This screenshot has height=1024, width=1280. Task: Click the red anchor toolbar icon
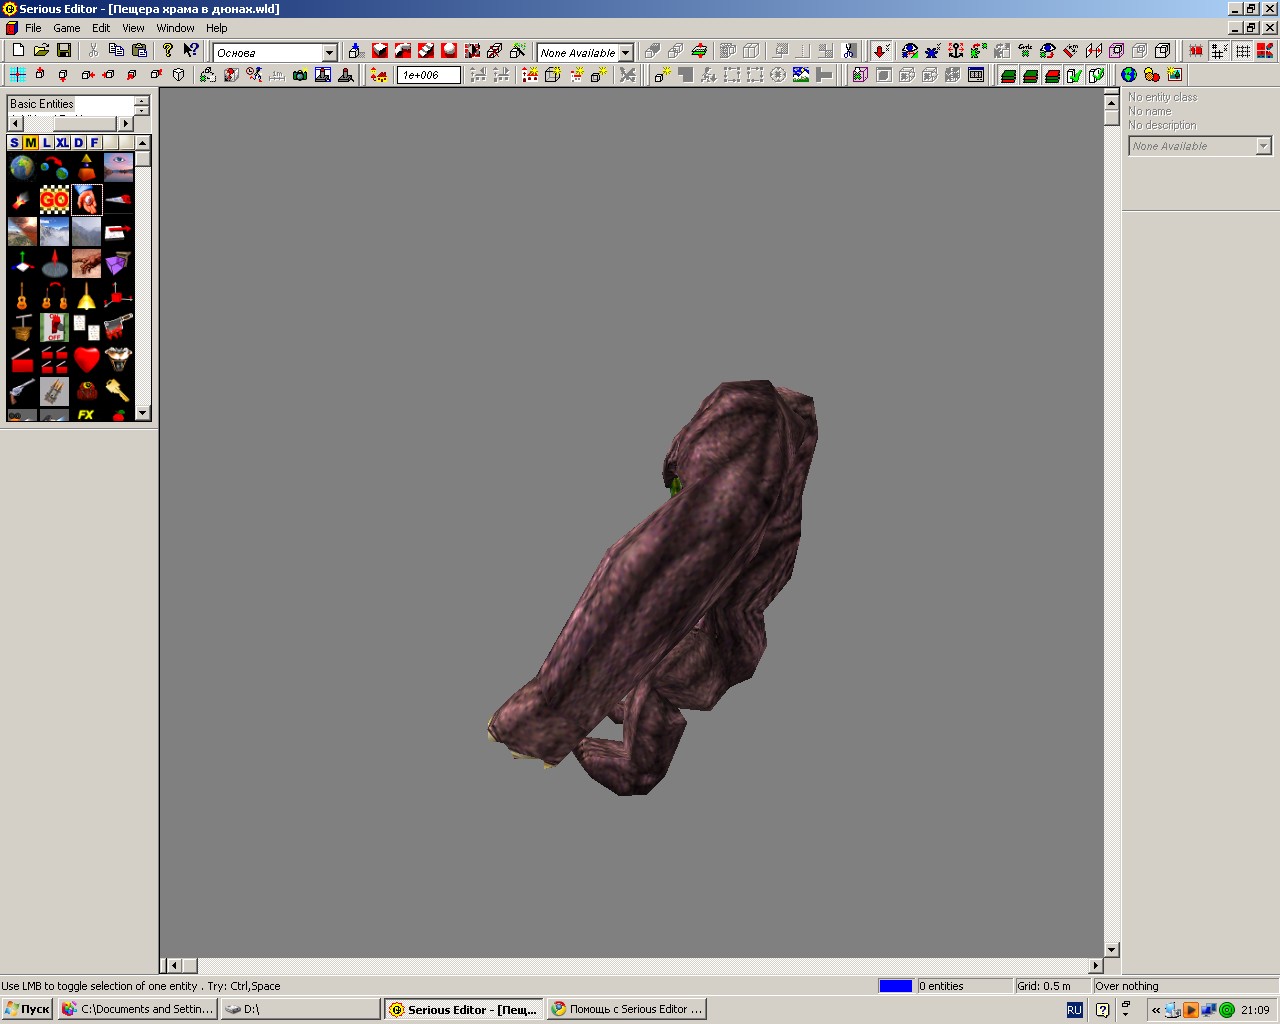coord(956,50)
